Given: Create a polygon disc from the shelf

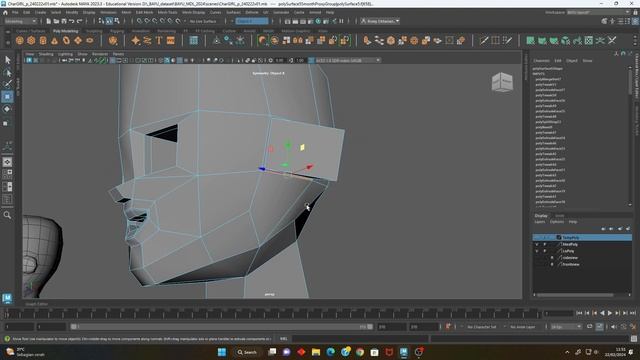Looking at the screenshot, I should 89,40.
